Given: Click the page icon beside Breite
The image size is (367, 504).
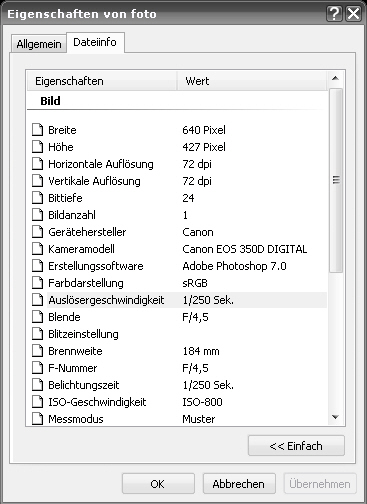Looking at the screenshot, I should [x=38, y=130].
